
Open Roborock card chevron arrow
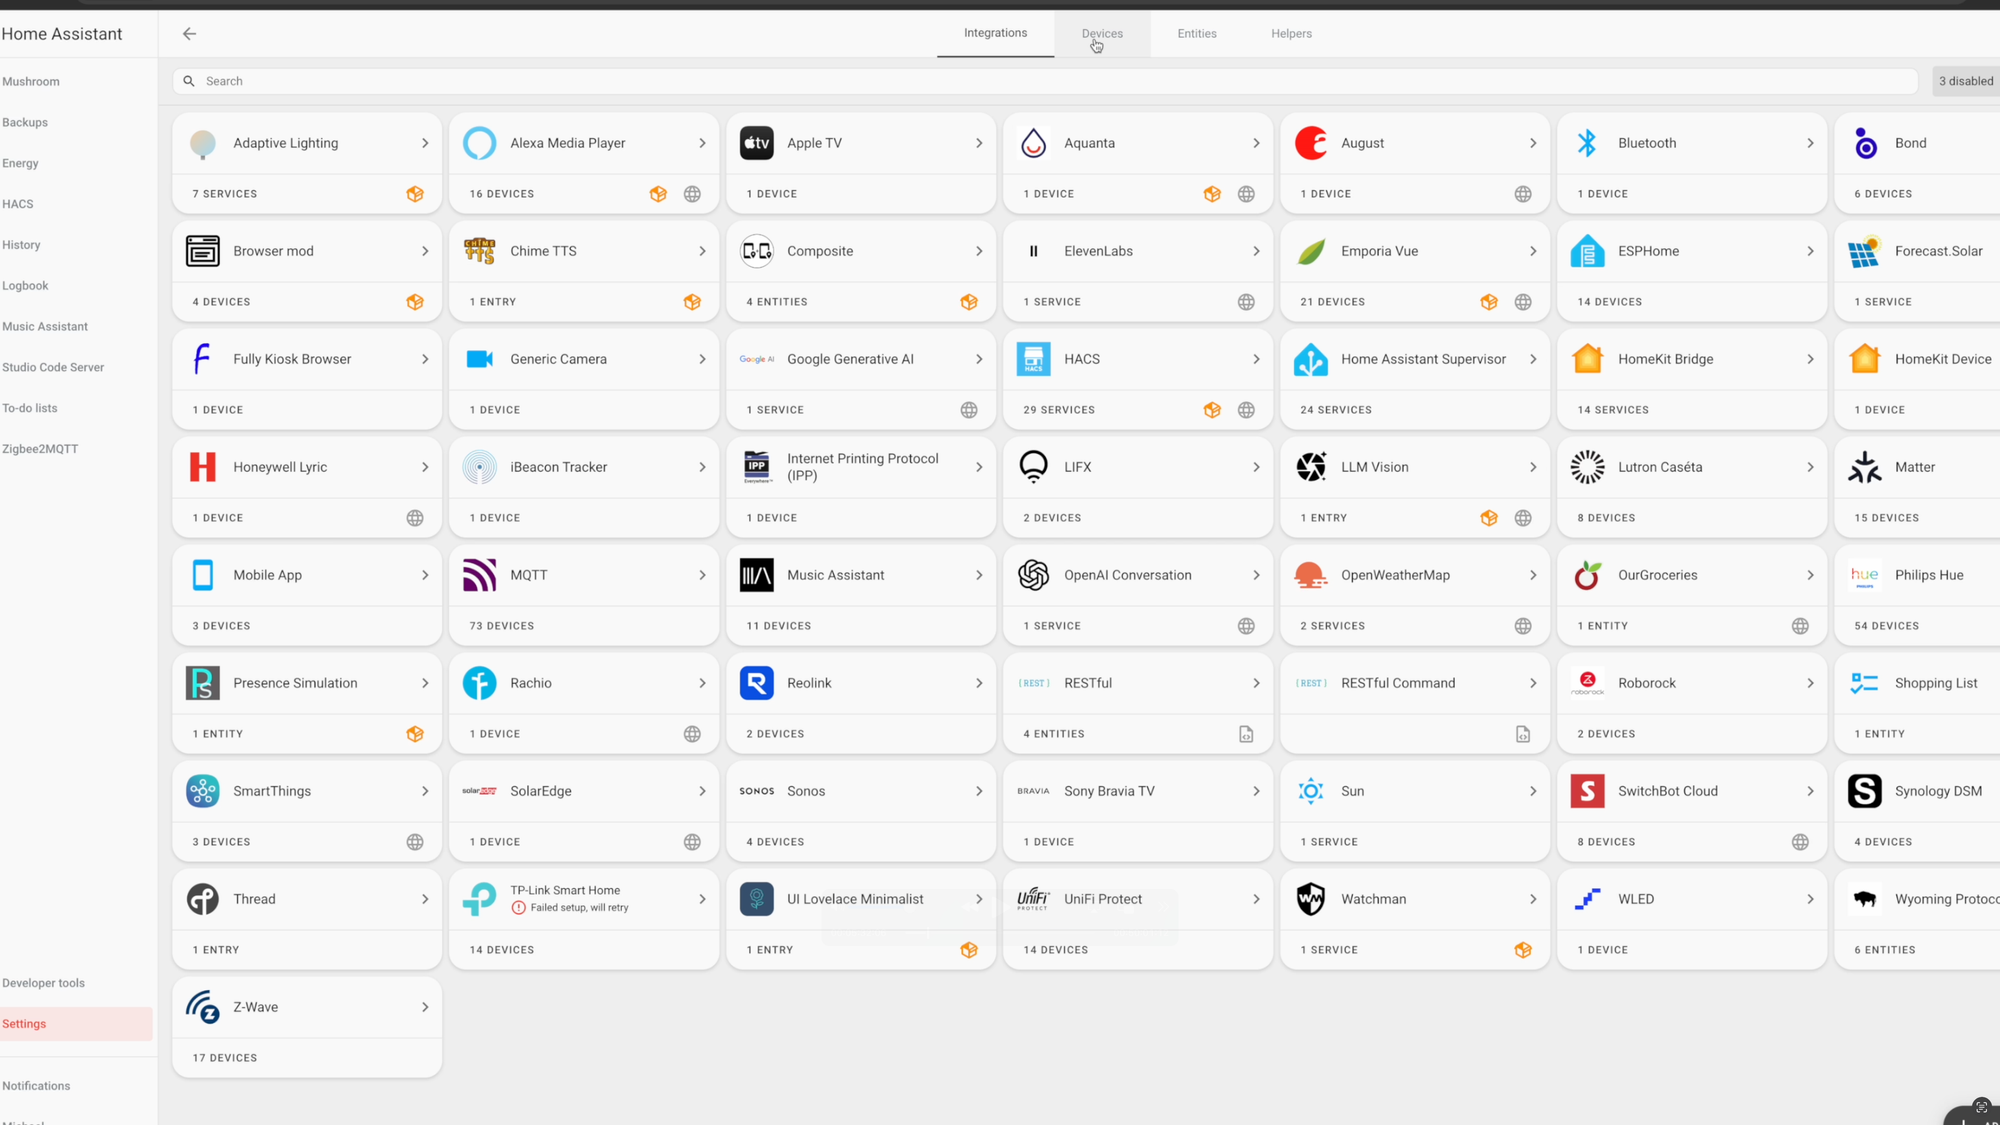point(1810,683)
